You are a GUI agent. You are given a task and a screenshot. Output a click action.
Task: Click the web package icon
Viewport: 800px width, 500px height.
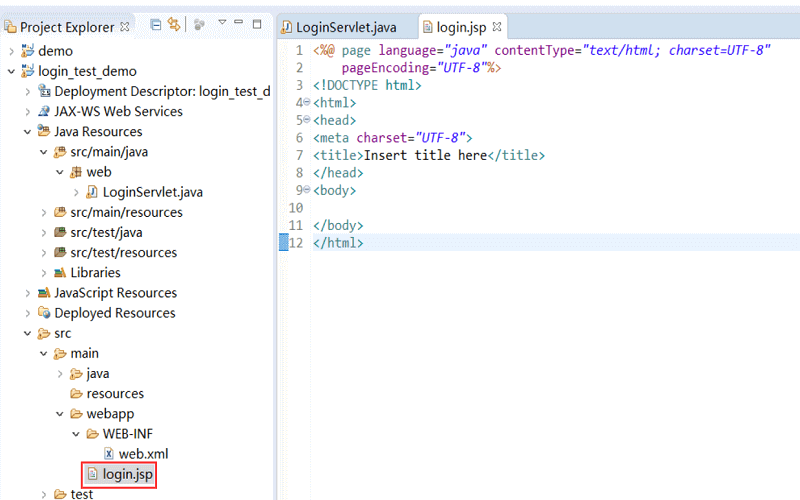(76, 172)
